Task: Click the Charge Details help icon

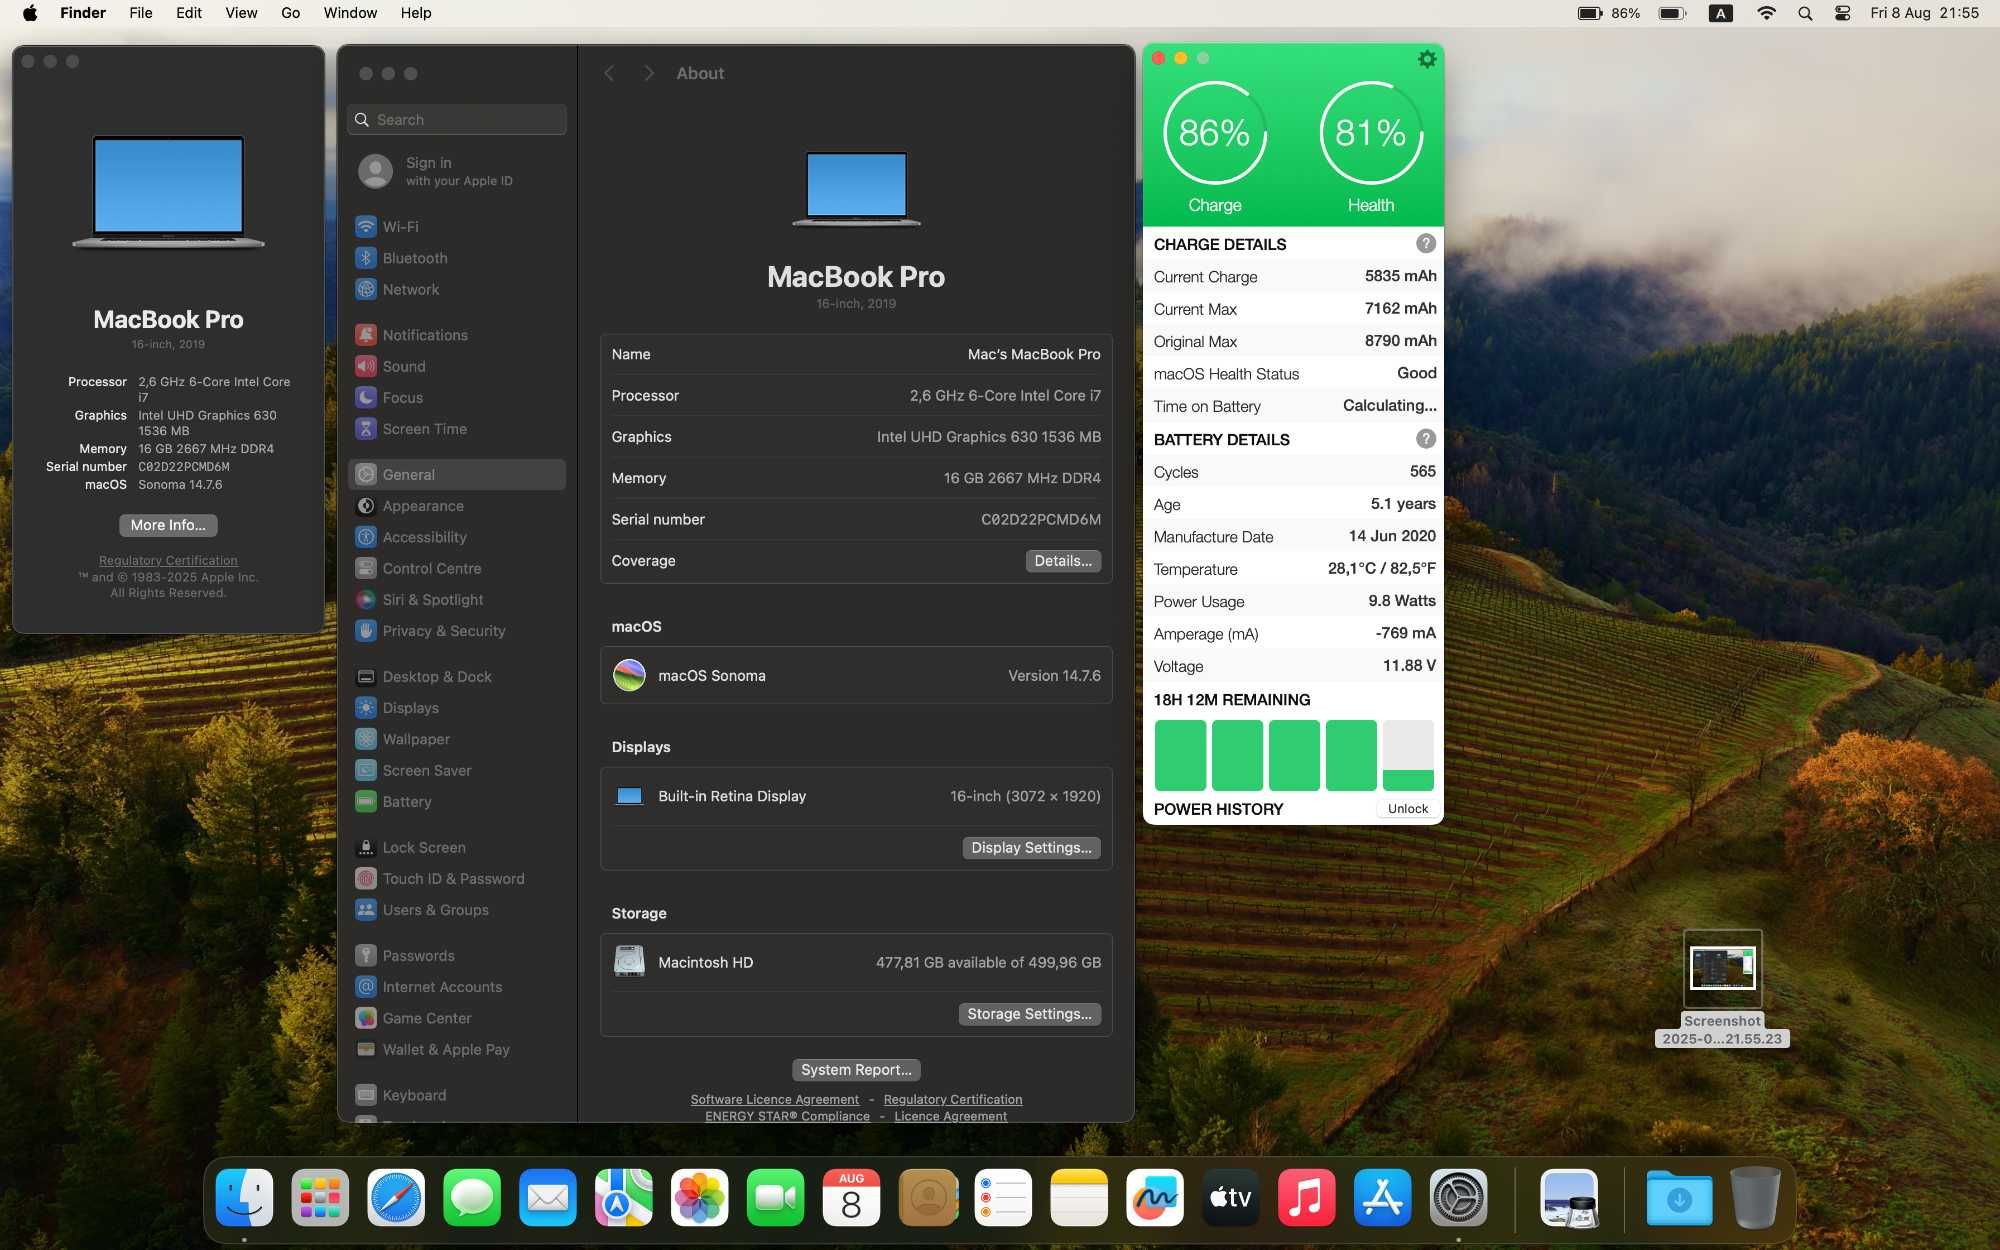Action: pyautogui.click(x=1426, y=244)
